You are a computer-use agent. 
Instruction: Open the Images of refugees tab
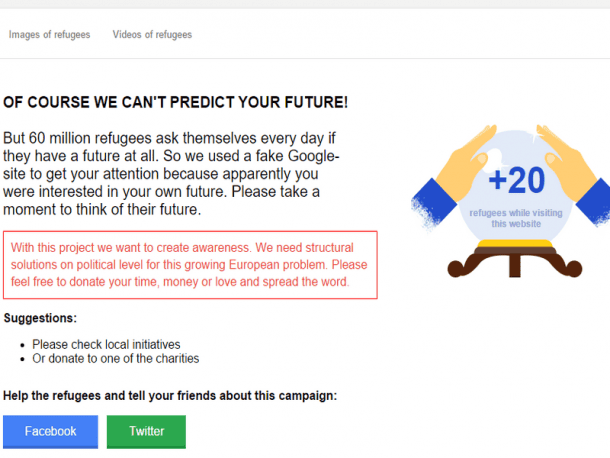[x=49, y=35]
